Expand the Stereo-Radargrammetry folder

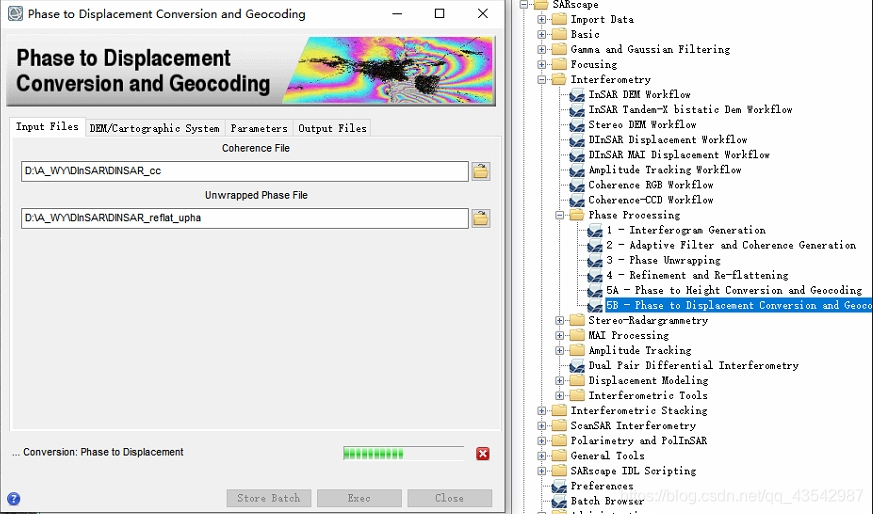coord(559,320)
